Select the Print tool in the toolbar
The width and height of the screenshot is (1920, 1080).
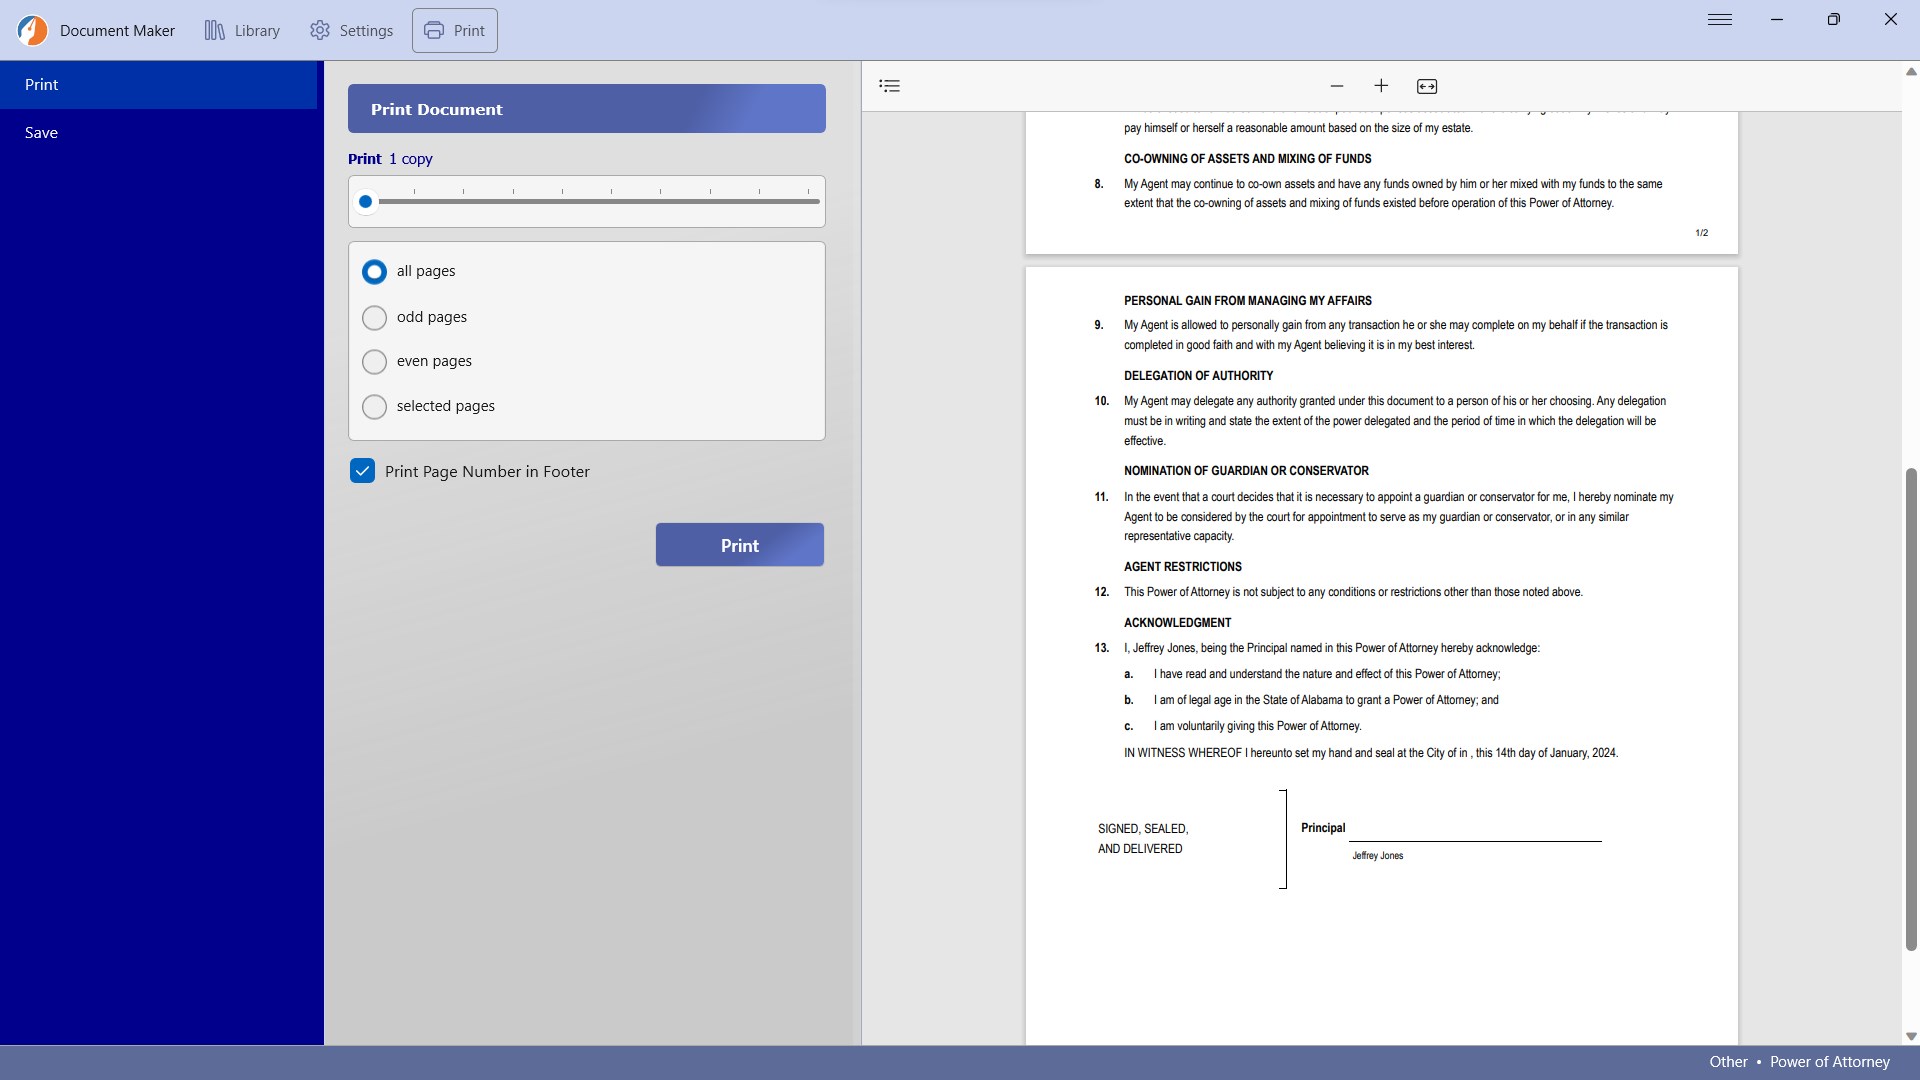click(454, 30)
